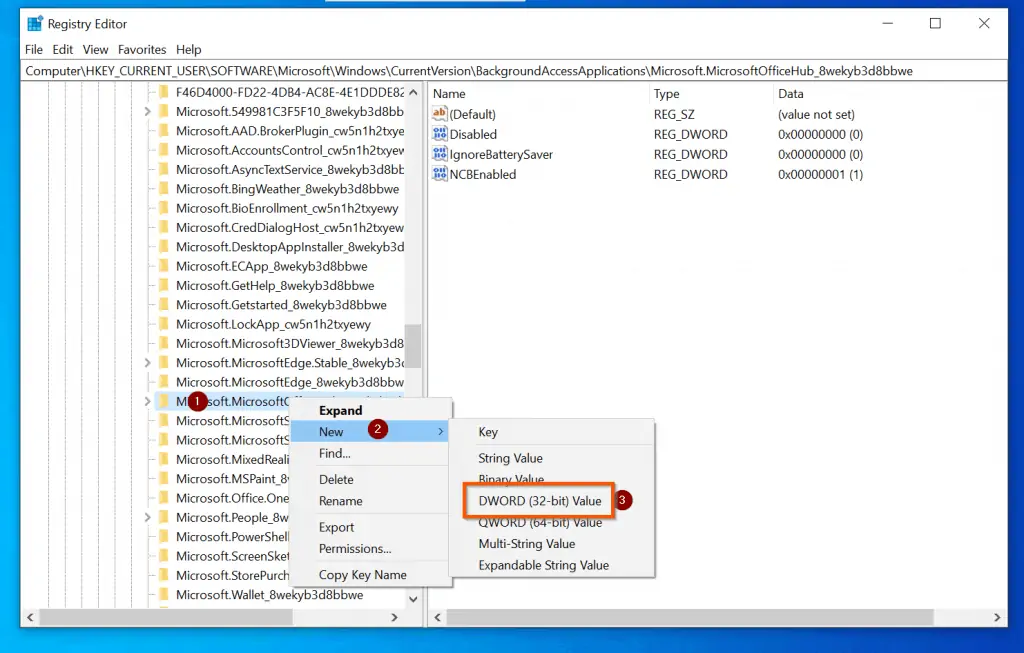
Task: Expand the Microsoft.MicrosoftEdge.Stable tree node
Action: (x=148, y=363)
